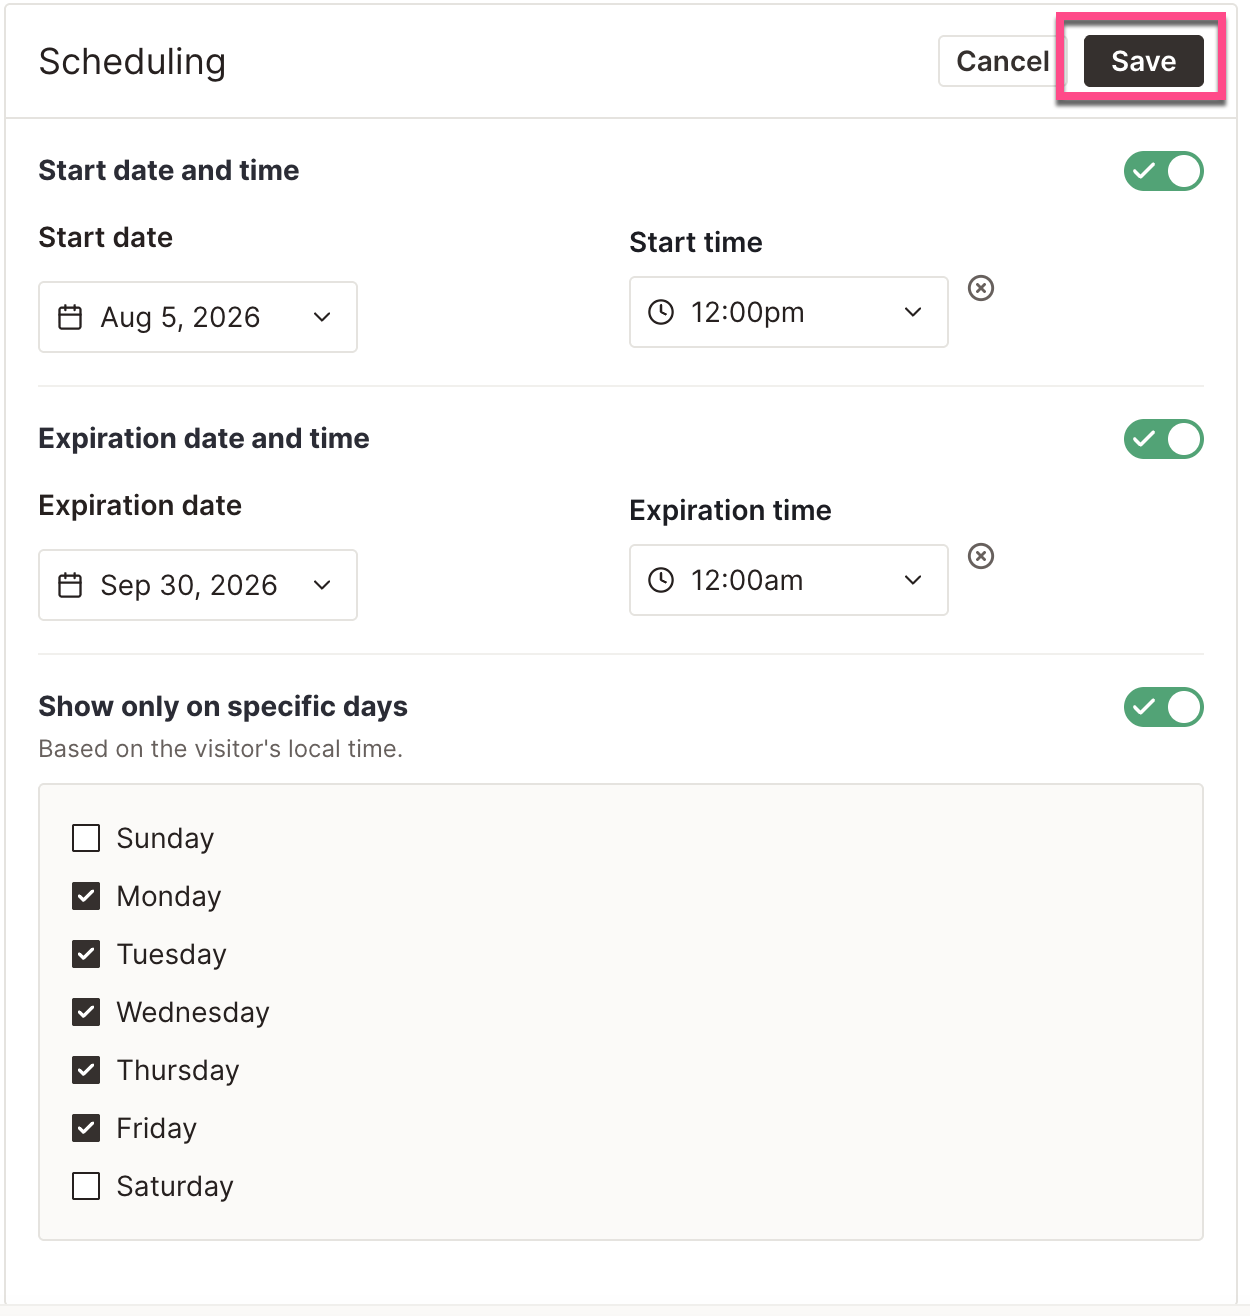Turn off Expiration date and time toggle
This screenshot has width=1250, height=1316.
pyautogui.click(x=1163, y=439)
